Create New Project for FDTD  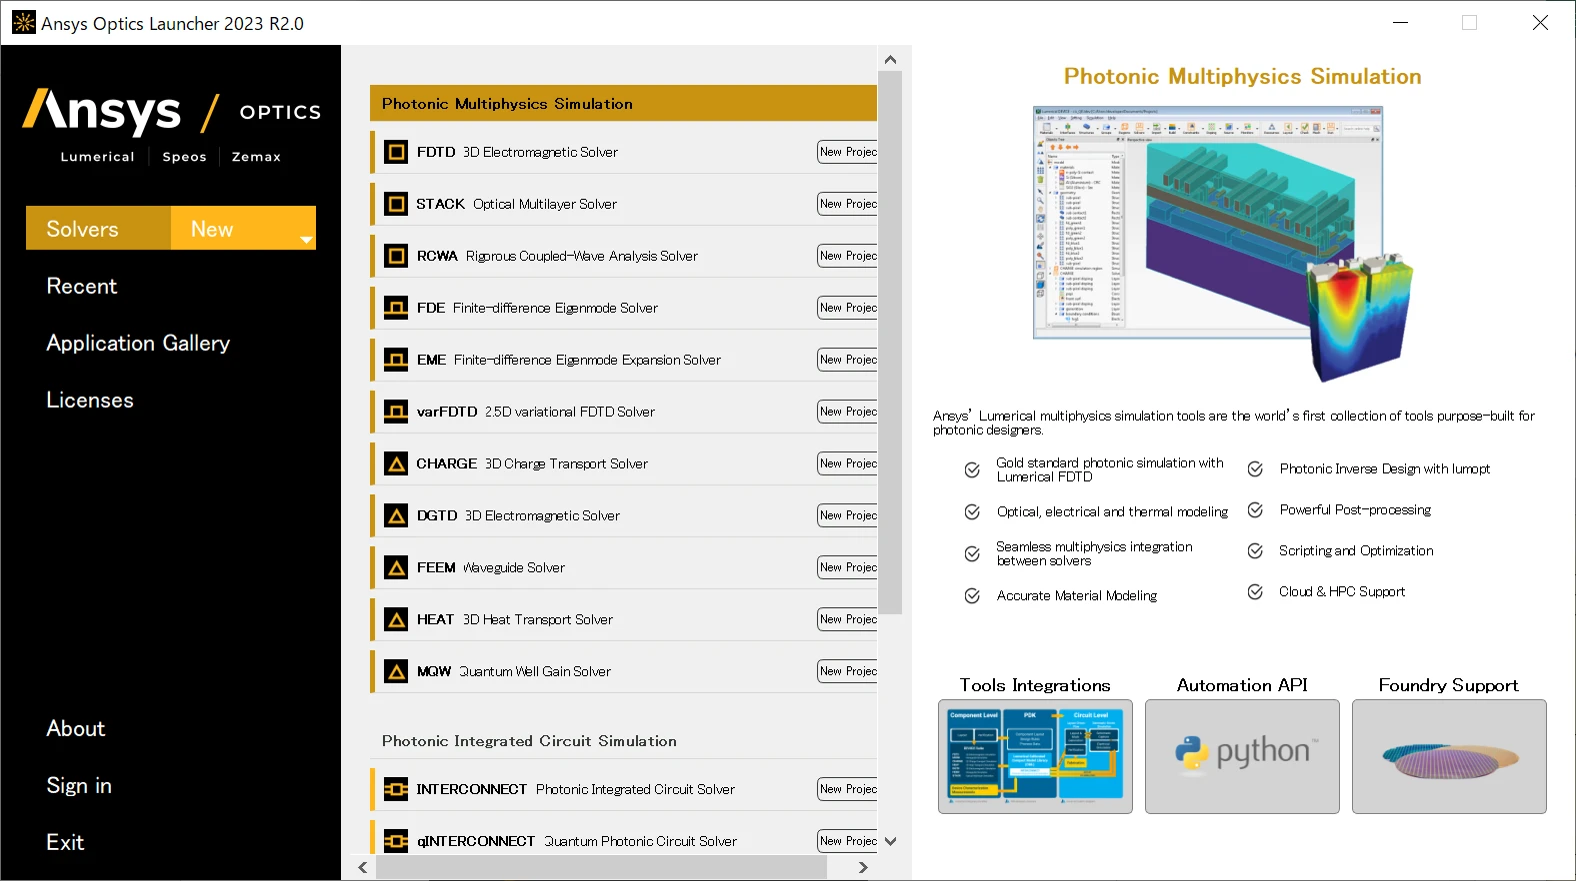pos(847,152)
